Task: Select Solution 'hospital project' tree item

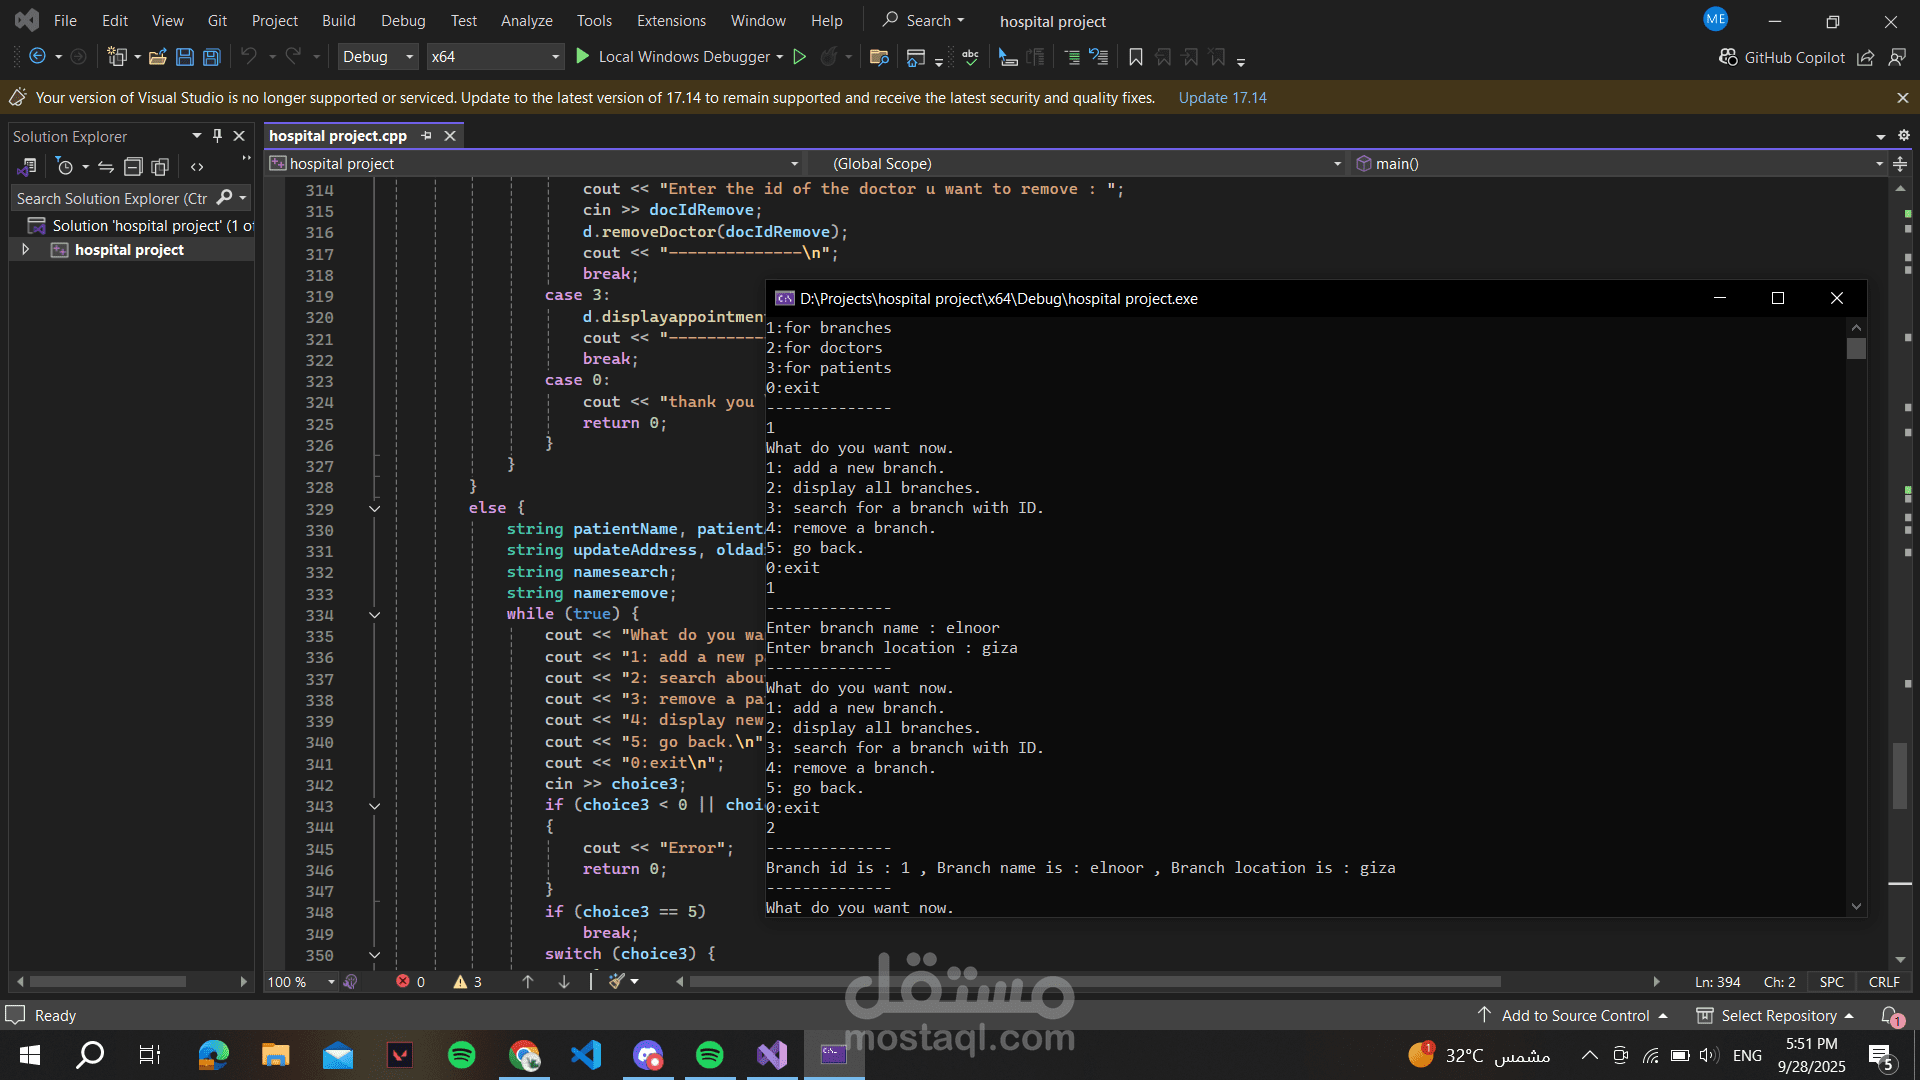Action: tap(140, 226)
